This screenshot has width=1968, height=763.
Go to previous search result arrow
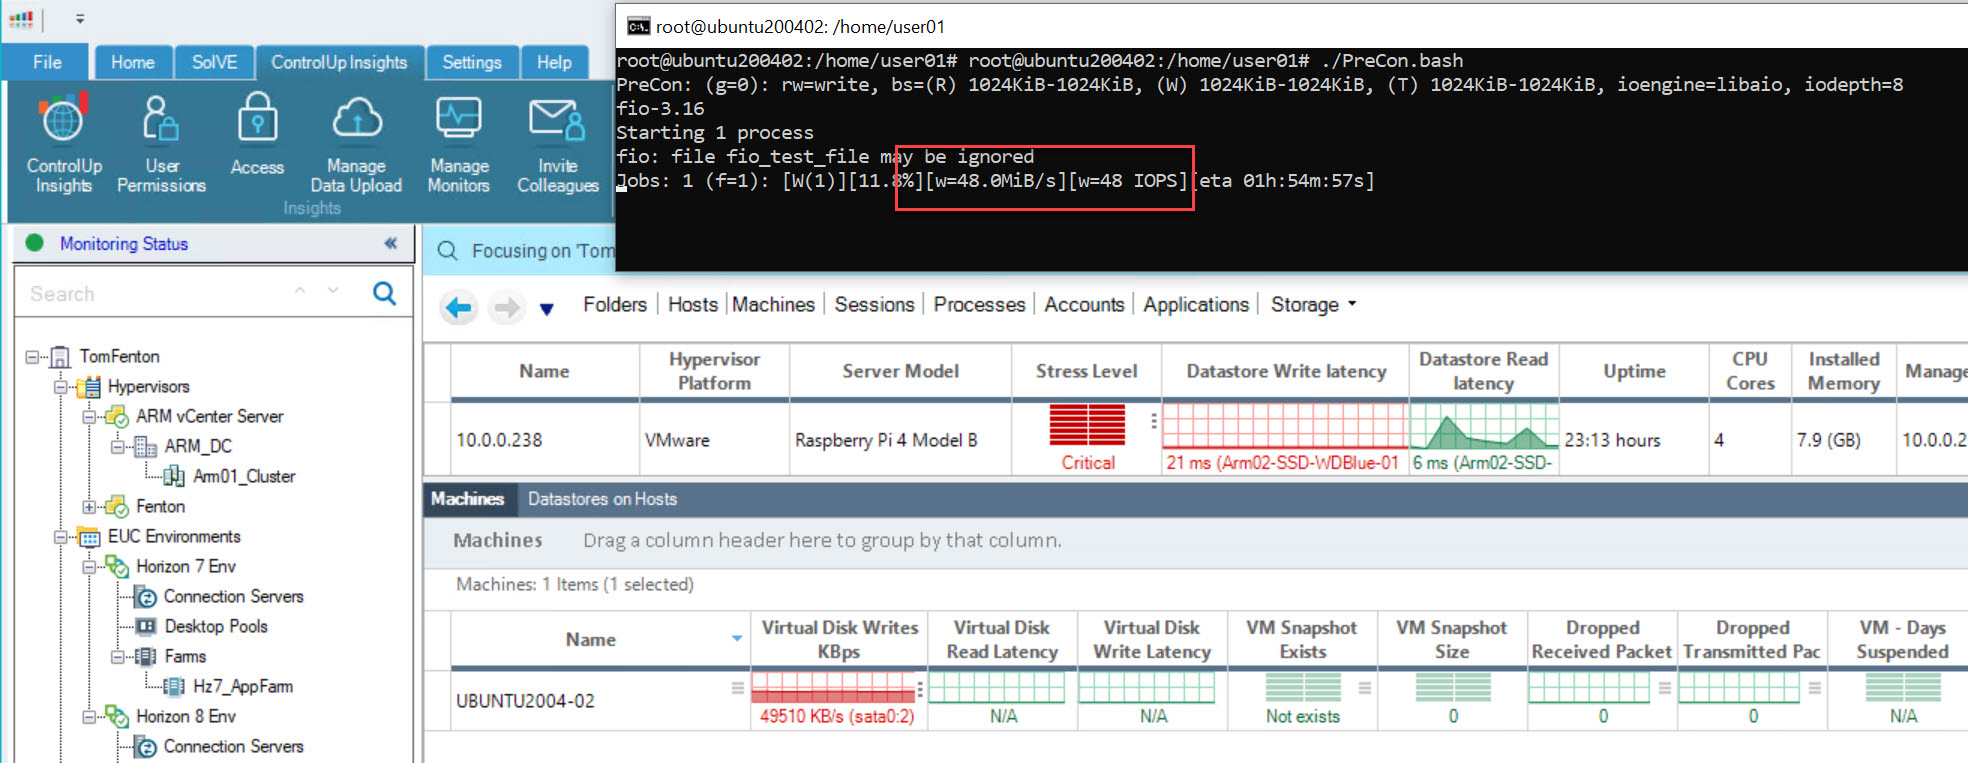(x=300, y=291)
